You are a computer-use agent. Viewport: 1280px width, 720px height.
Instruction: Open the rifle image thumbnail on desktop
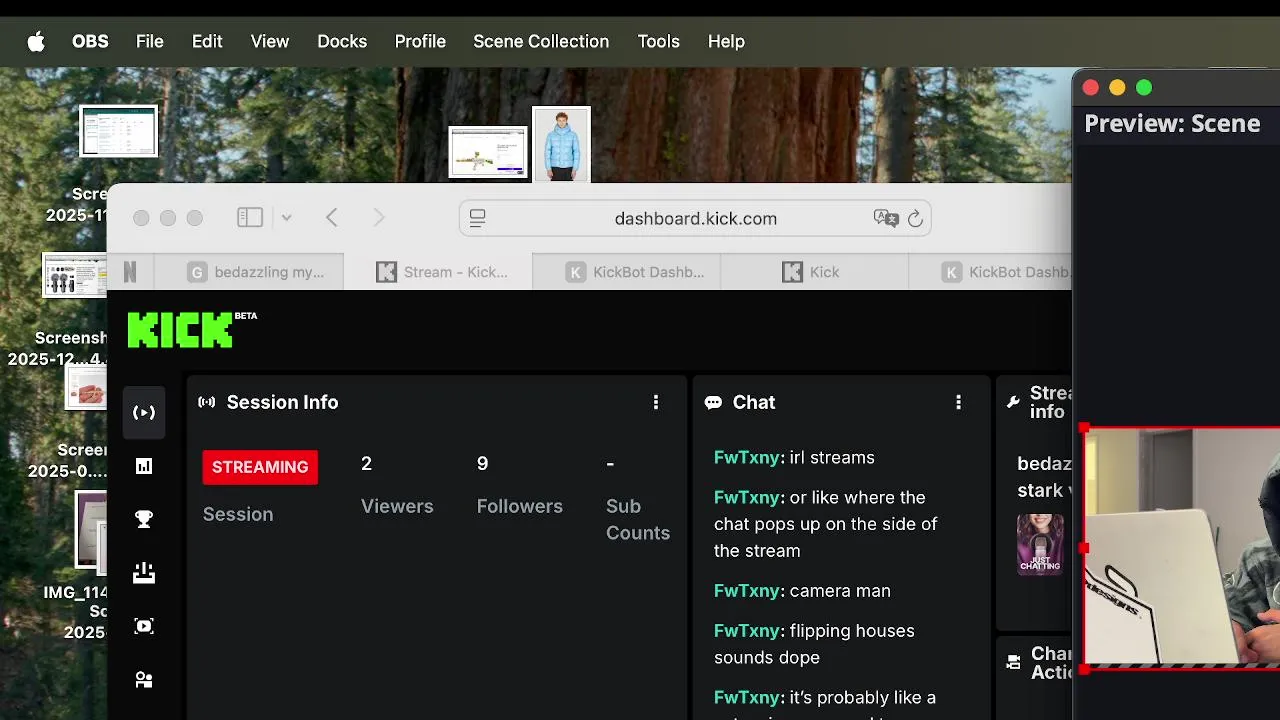point(488,152)
